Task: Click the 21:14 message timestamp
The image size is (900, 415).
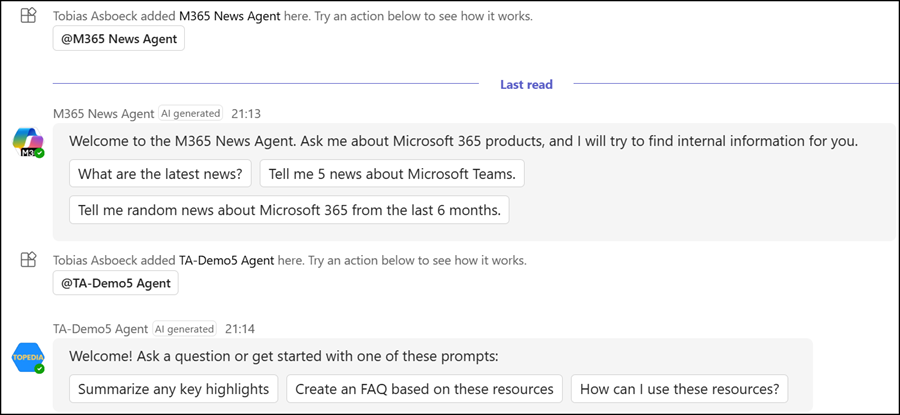Action: (240, 329)
